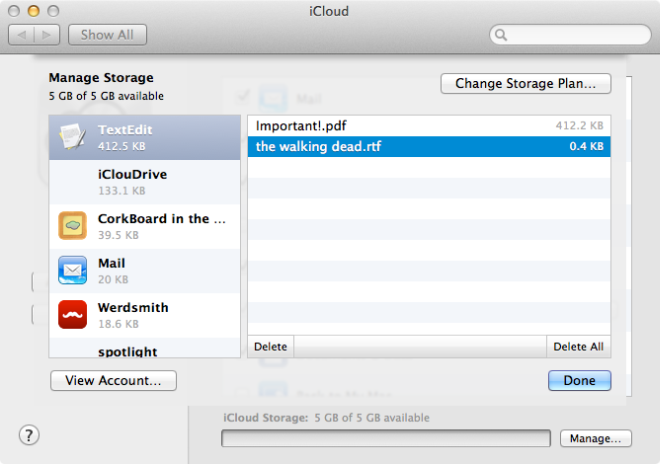Click the back navigation arrow

21,35
